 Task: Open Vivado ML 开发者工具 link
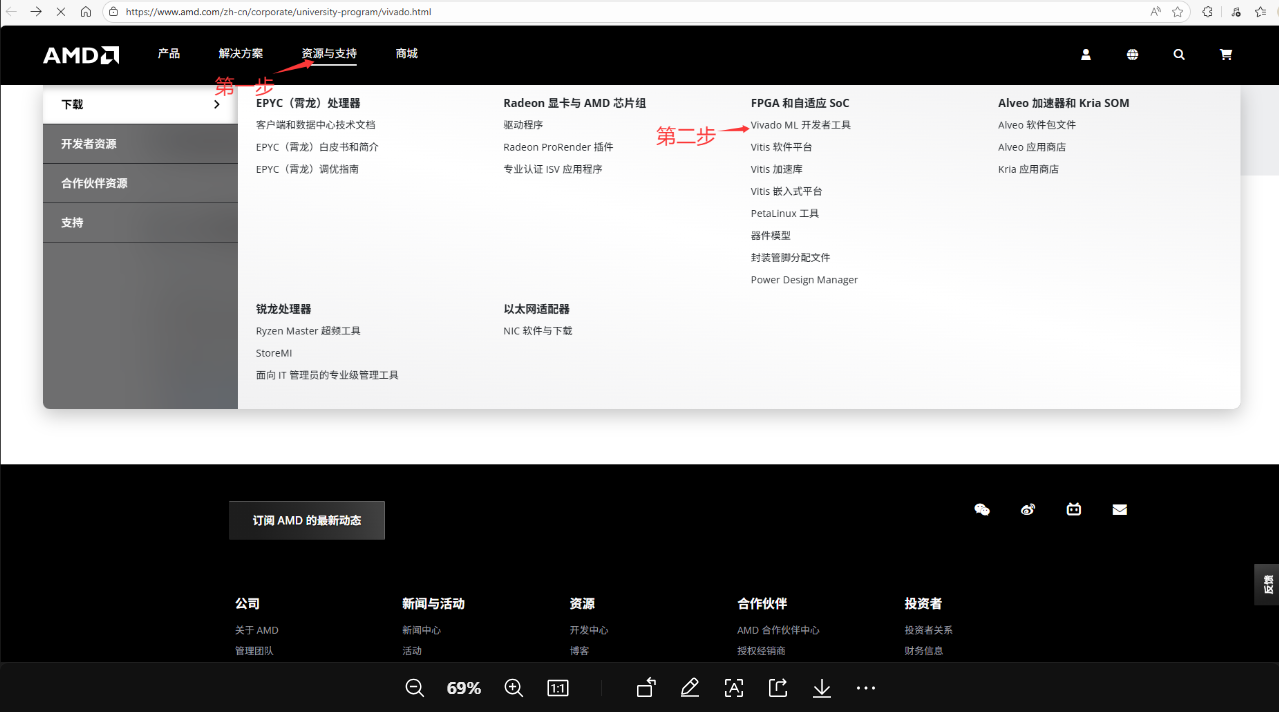pos(801,125)
